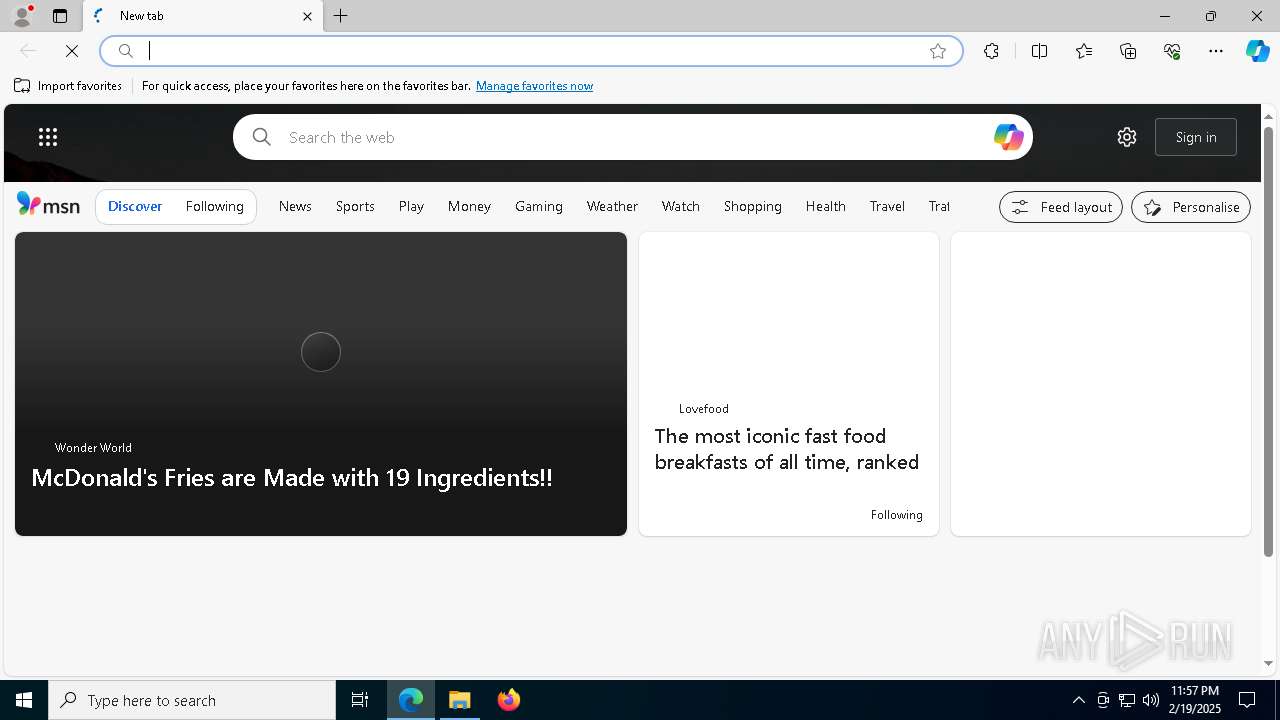The width and height of the screenshot is (1280, 720).
Task: Open Copilot icon in search box
Action: (x=1008, y=137)
